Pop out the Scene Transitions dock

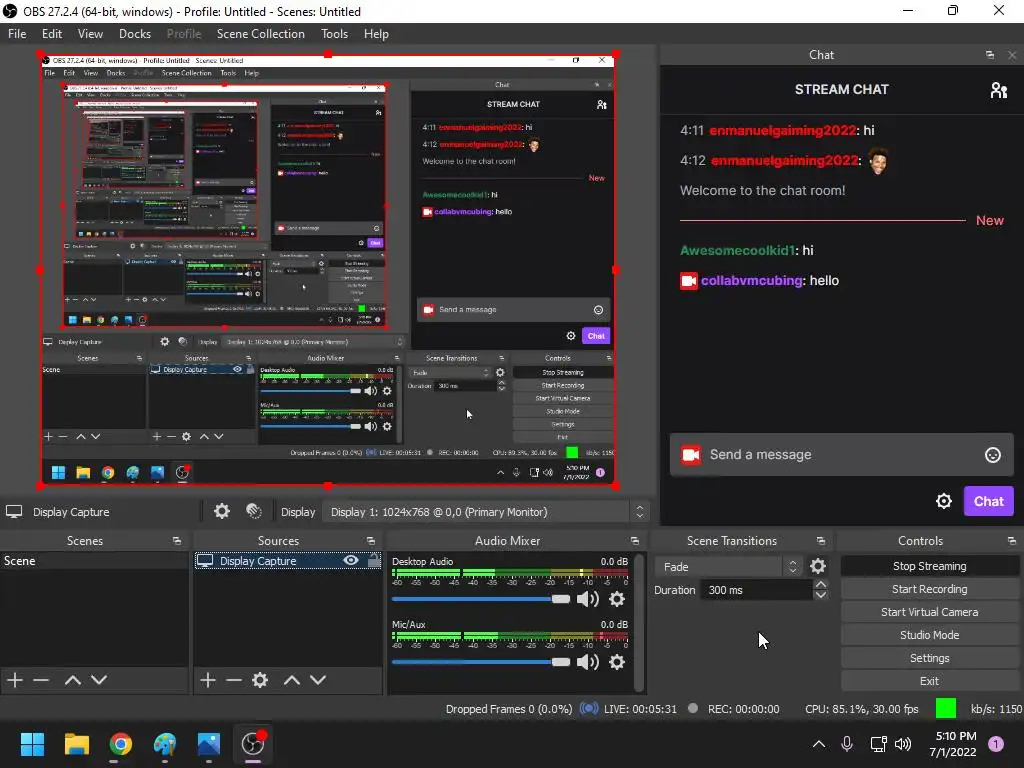(x=820, y=541)
